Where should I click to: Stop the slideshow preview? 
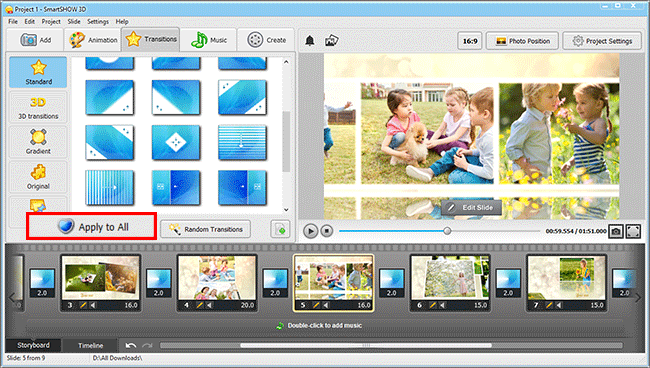pyautogui.click(x=327, y=230)
